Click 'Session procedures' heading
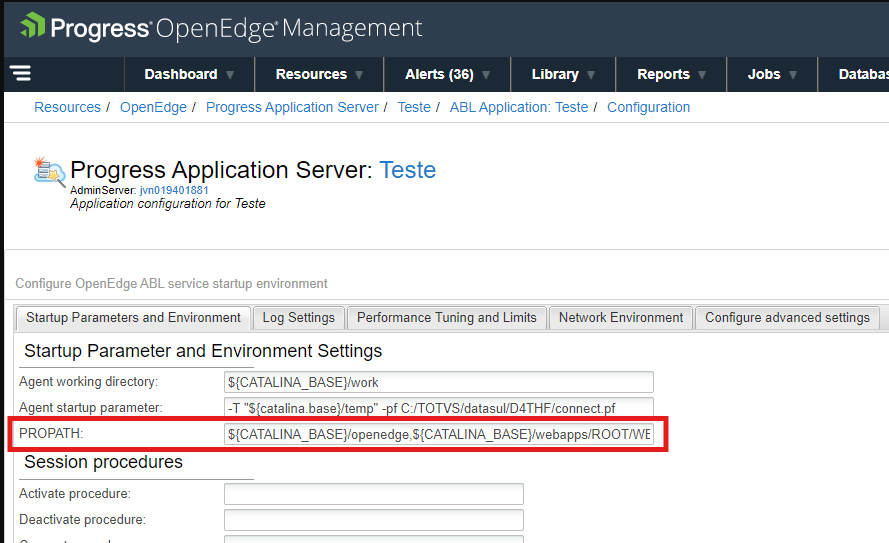The width and height of the screenshot is (889, 543). pos(103,462)
